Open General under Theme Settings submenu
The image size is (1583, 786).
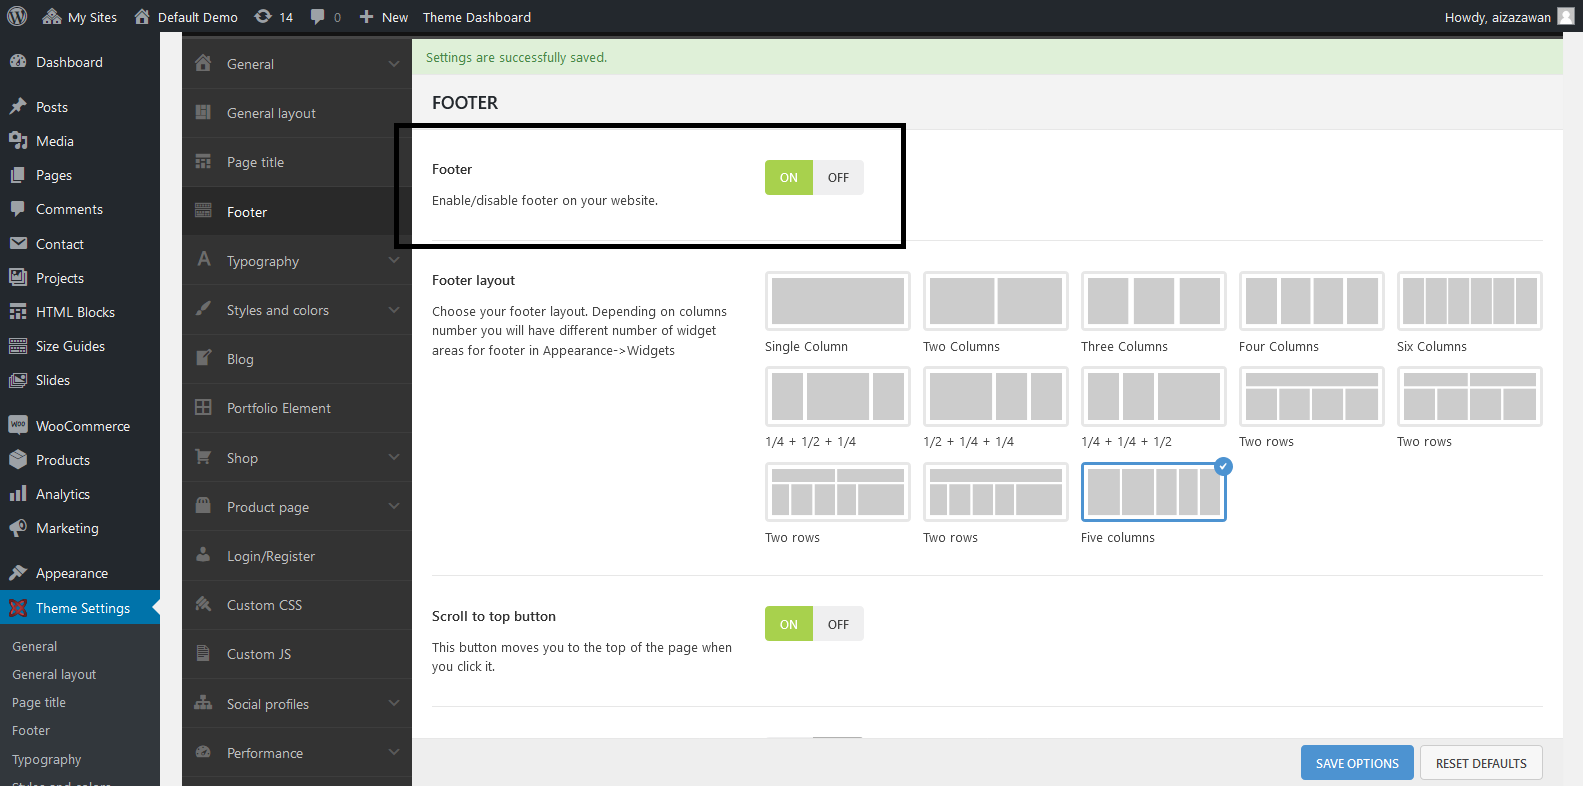pyautogui.click(x=35, y=647)
